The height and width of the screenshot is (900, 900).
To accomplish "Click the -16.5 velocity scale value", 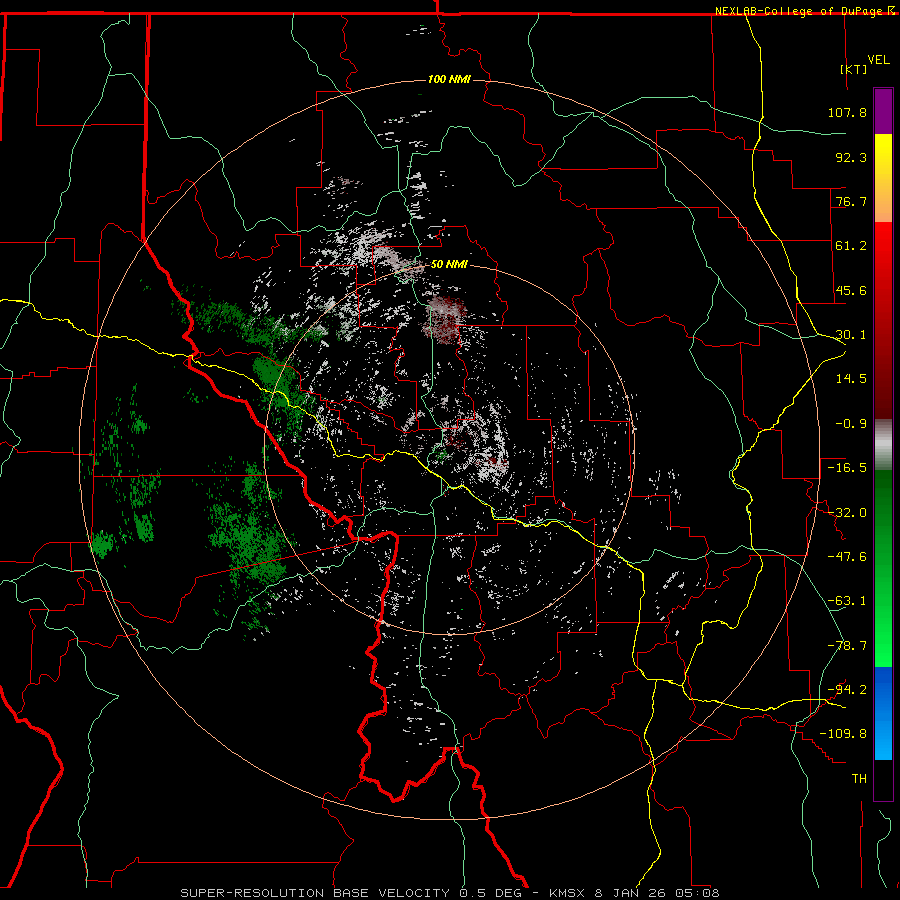I will coord(847,468).
